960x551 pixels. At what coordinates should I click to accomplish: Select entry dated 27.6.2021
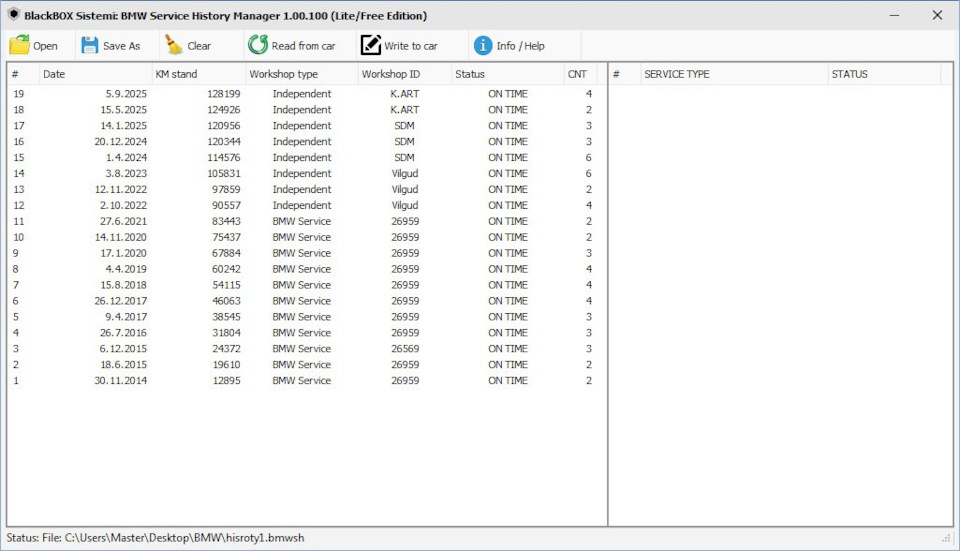click(302, 221)
